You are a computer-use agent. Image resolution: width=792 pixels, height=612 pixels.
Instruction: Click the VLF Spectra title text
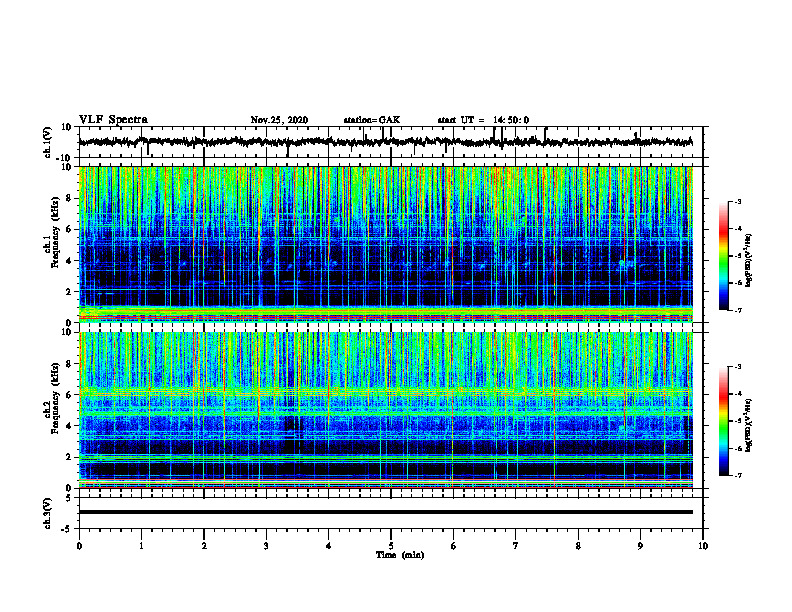[x=113, y=120]
